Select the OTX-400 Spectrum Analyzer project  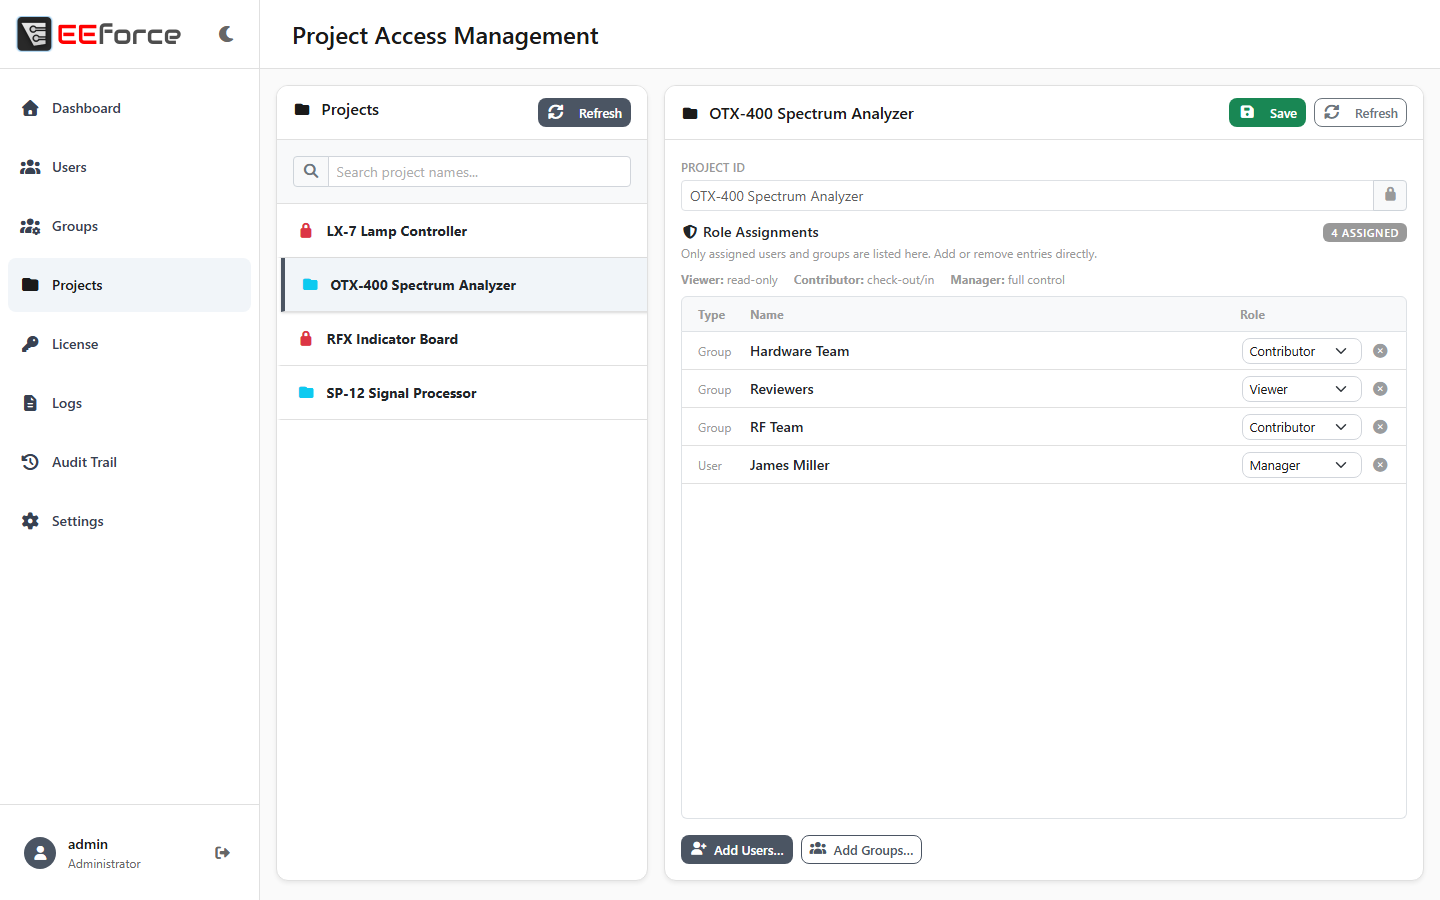(x=464, y=285)
